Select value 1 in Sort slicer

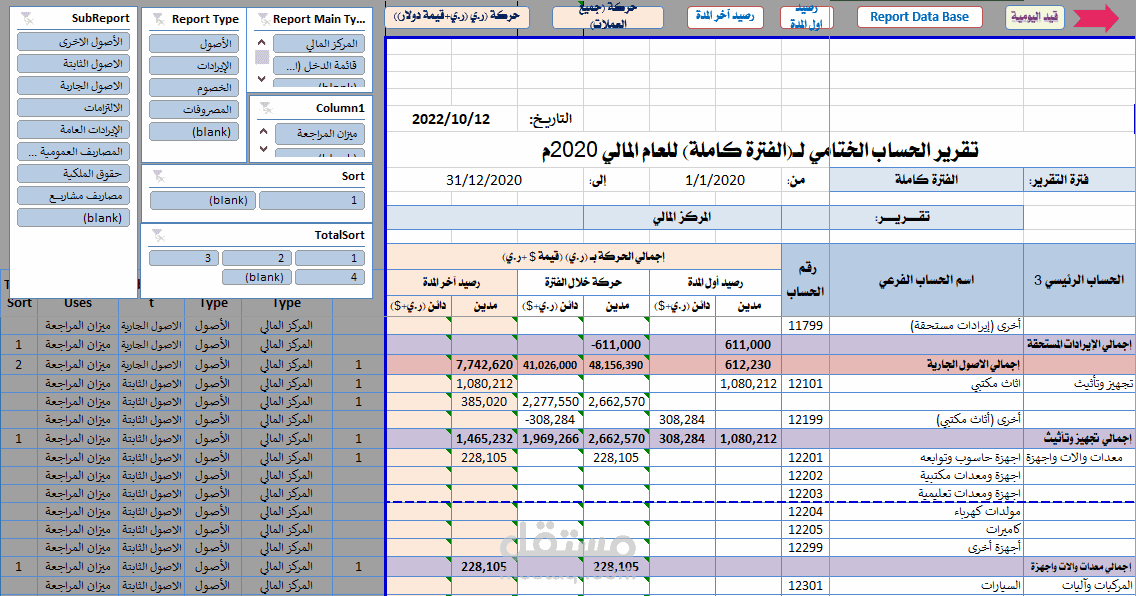[x=312, y=200]
